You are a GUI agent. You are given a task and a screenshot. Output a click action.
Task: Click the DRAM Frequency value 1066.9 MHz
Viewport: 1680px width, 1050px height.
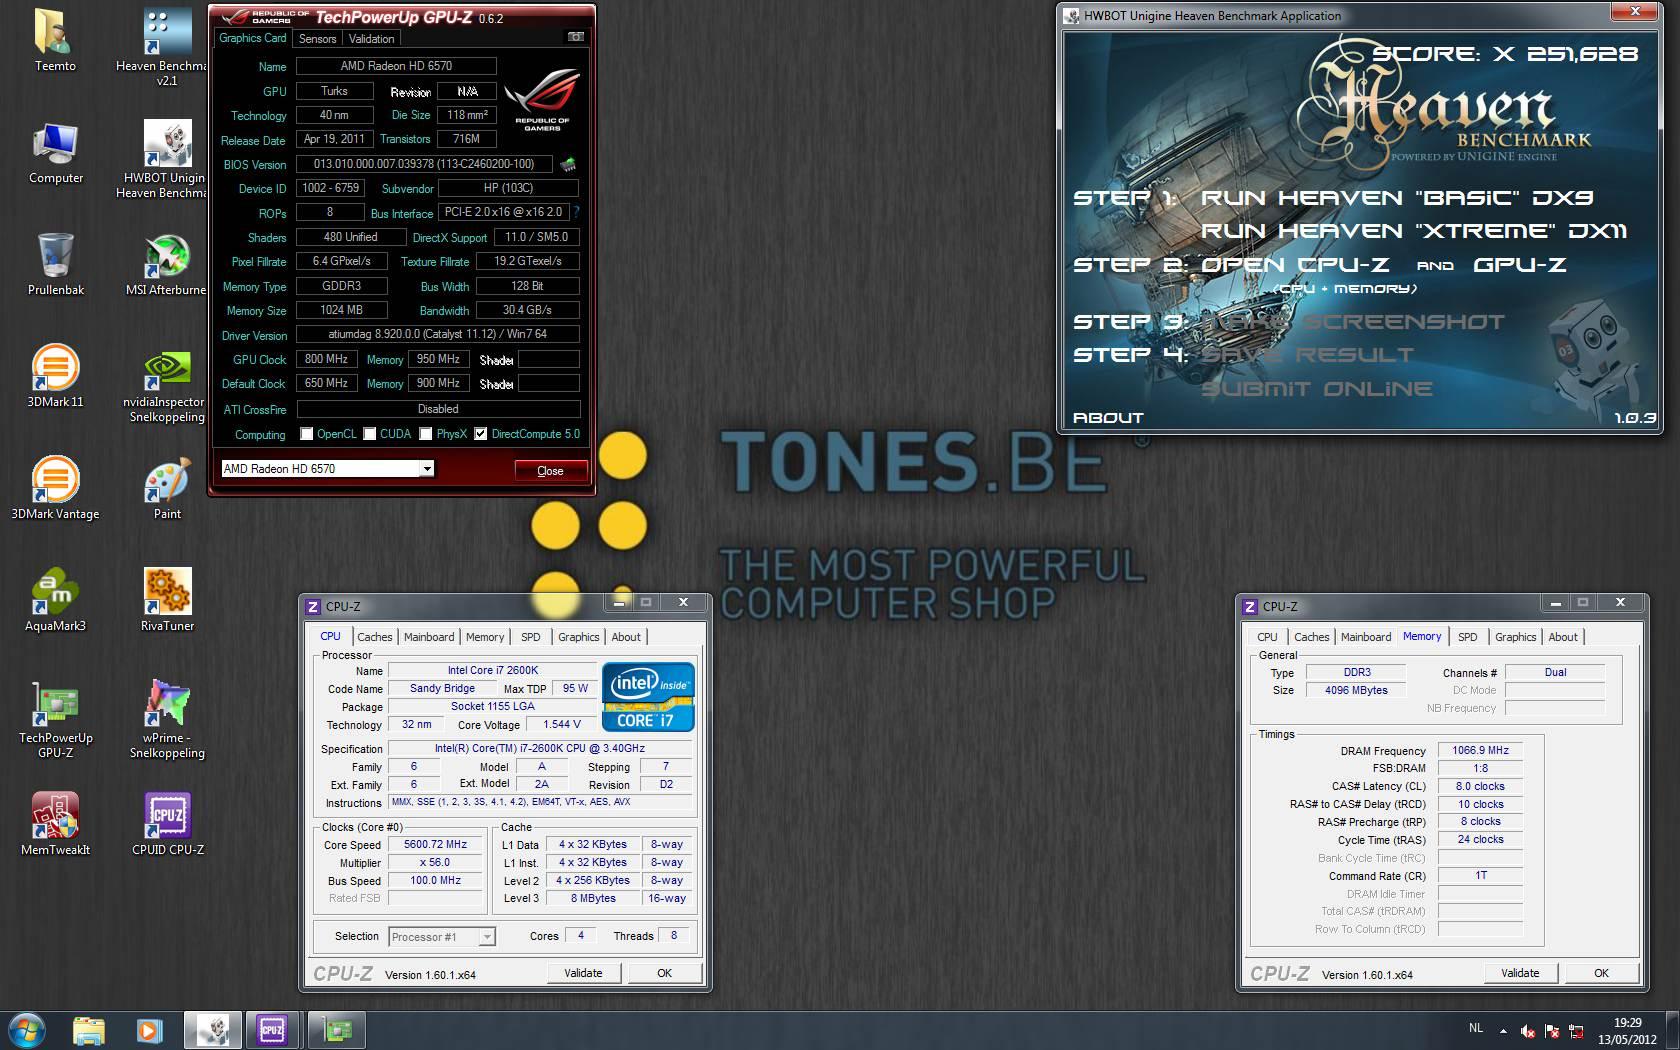(x=1480, y=750)
